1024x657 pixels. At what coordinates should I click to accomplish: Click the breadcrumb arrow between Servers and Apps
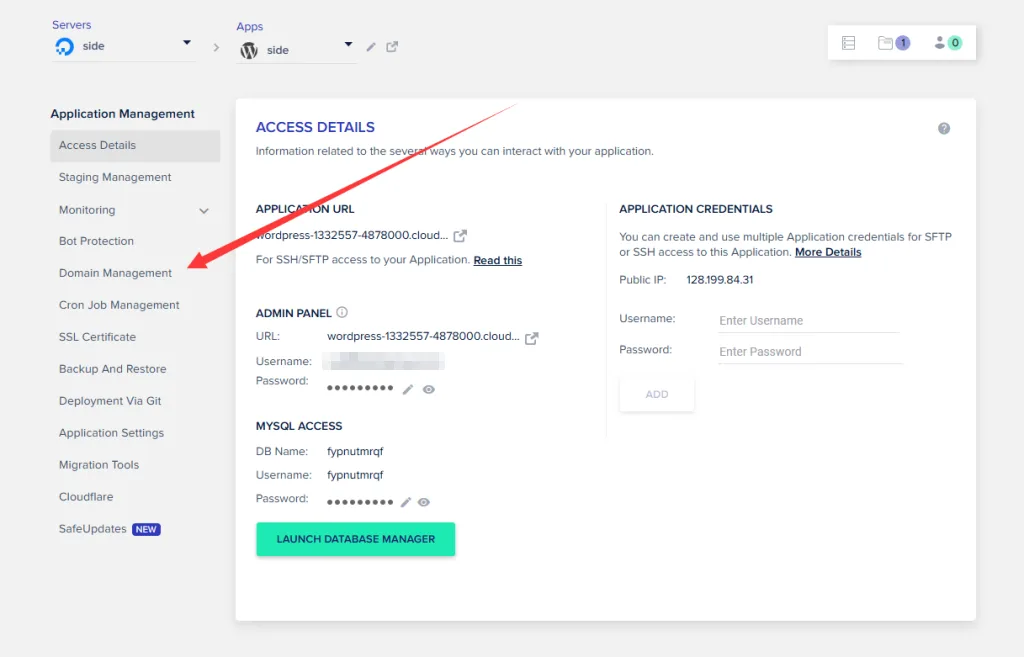(216, 48)
